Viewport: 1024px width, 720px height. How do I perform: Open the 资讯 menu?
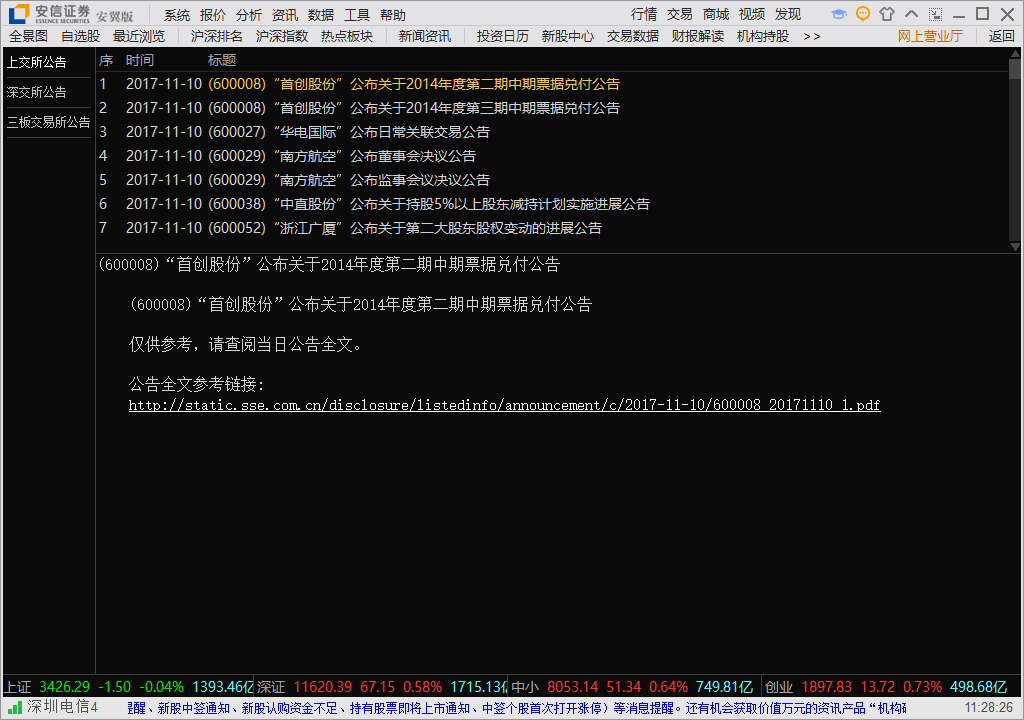point(285,14)
